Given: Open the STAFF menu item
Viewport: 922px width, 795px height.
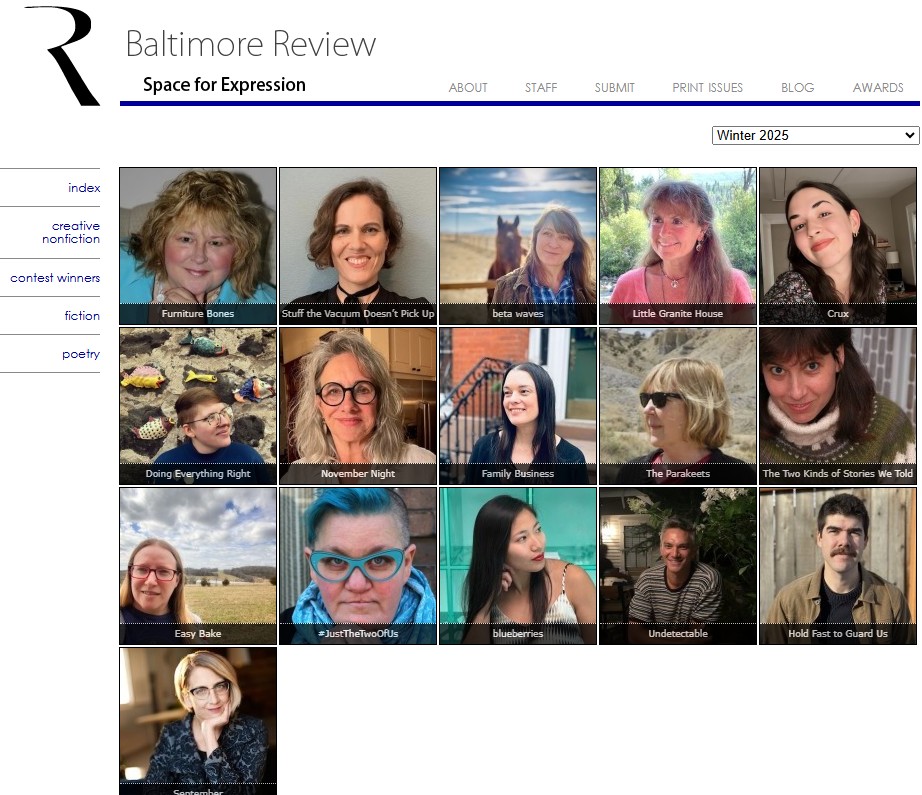Looking at the screenshot, I should click(x=541, y=88).
